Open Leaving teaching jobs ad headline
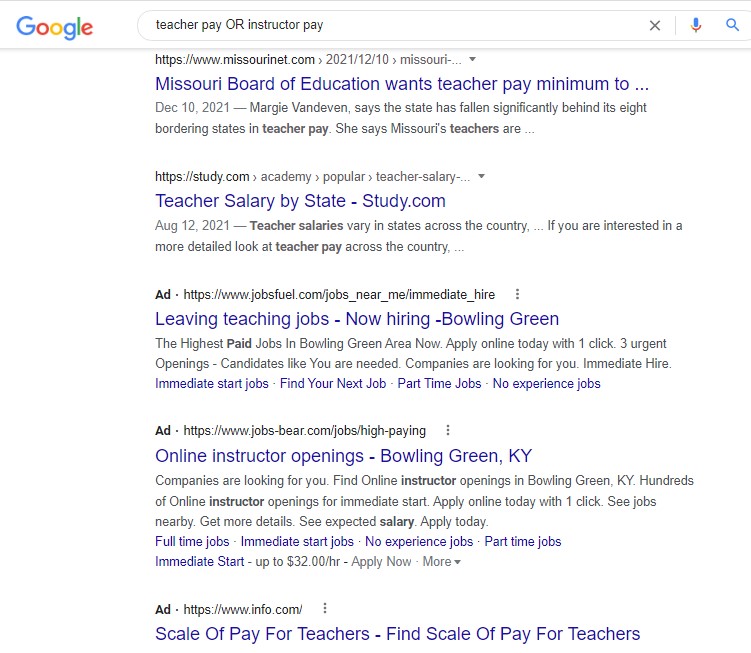The width and height of the screenshot is (751, 653). [x=357, y=320]
